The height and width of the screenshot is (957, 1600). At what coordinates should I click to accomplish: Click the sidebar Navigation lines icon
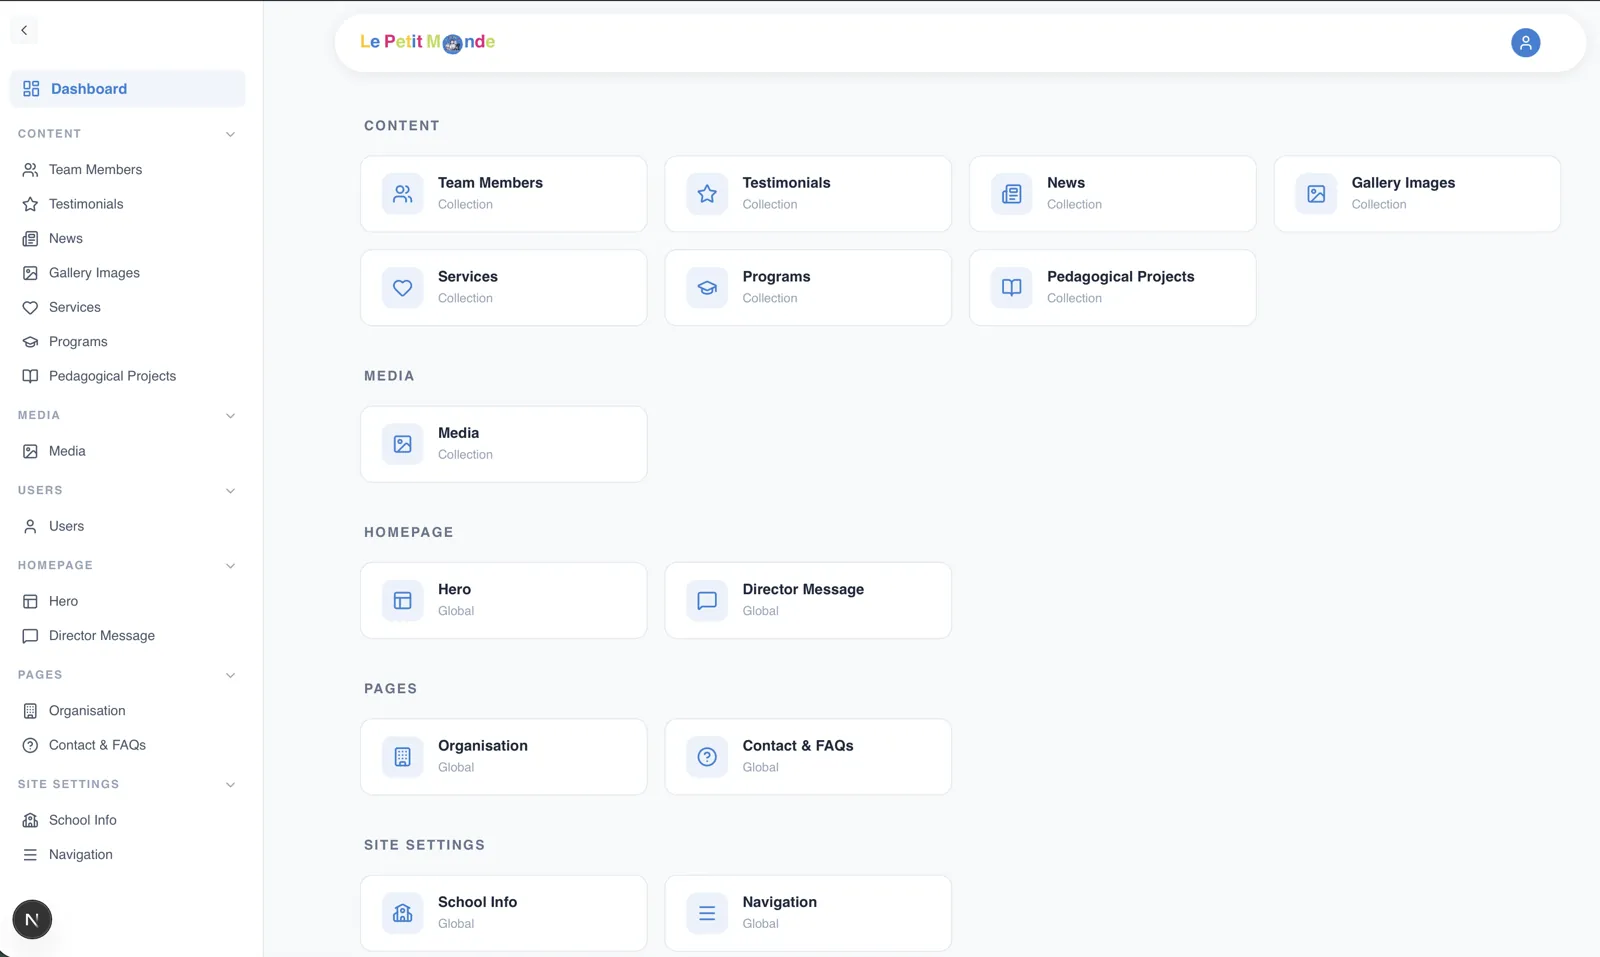(x=30, y=855)
